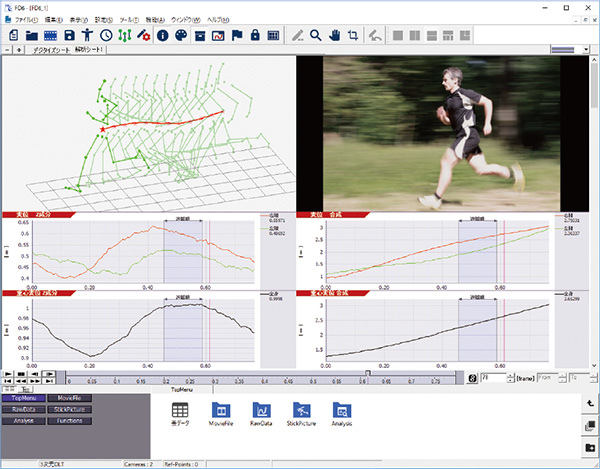Viewport: 600px width, 469px height.
Task: Click the lock icon in the toolbar
Action: tap(255, 36)
